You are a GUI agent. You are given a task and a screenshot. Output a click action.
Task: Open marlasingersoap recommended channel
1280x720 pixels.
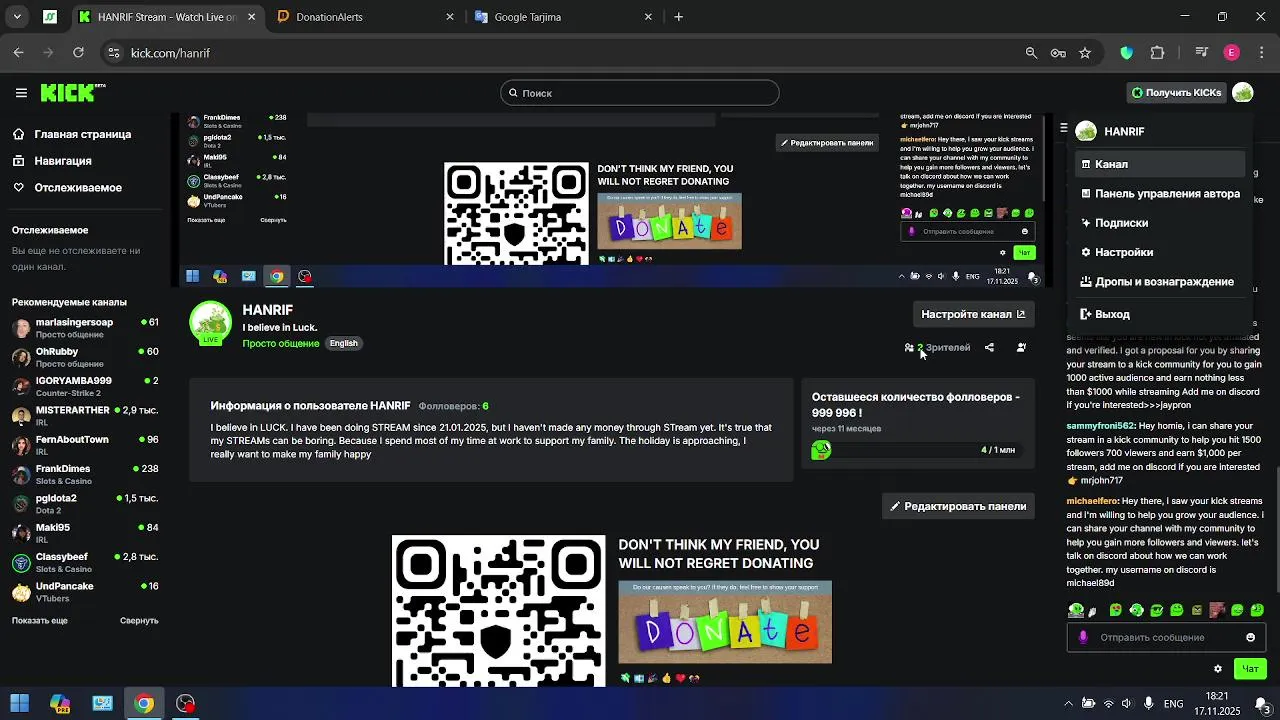(85, 328)
